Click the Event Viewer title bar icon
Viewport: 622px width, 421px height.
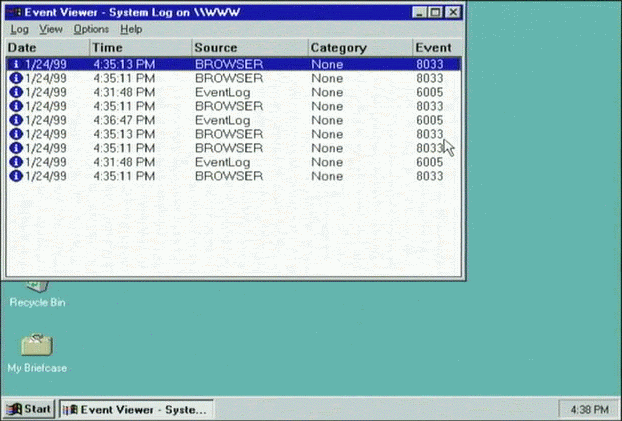click(x=14, y=12)
